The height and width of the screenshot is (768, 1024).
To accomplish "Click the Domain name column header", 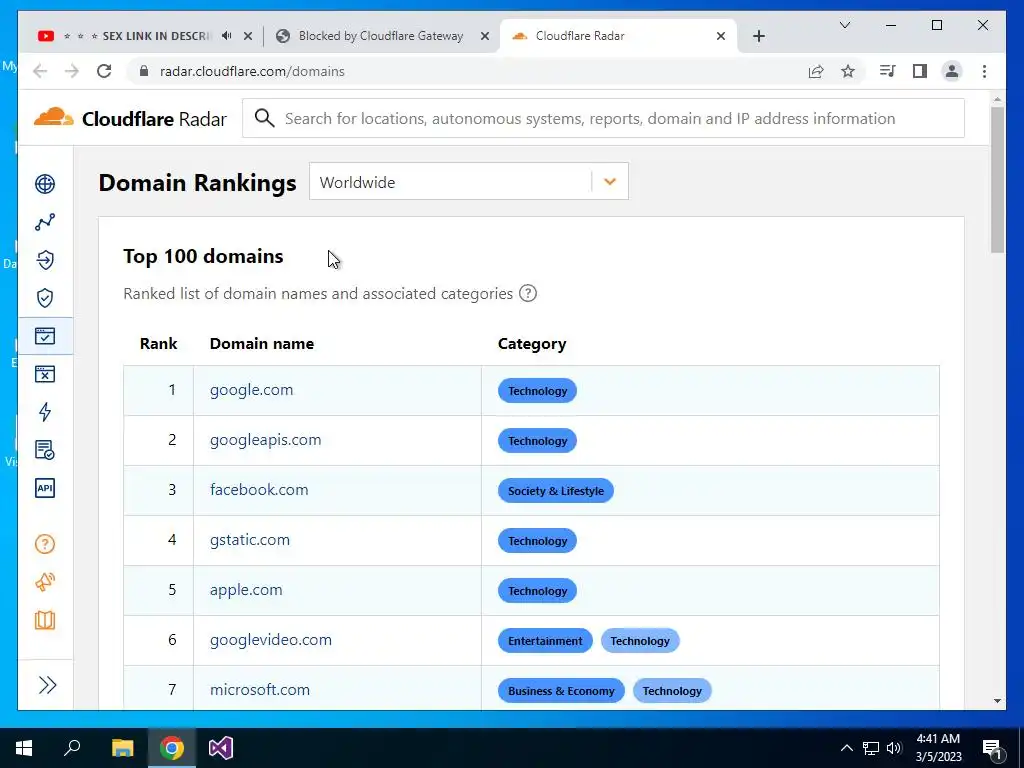I will tap(262, 344).
